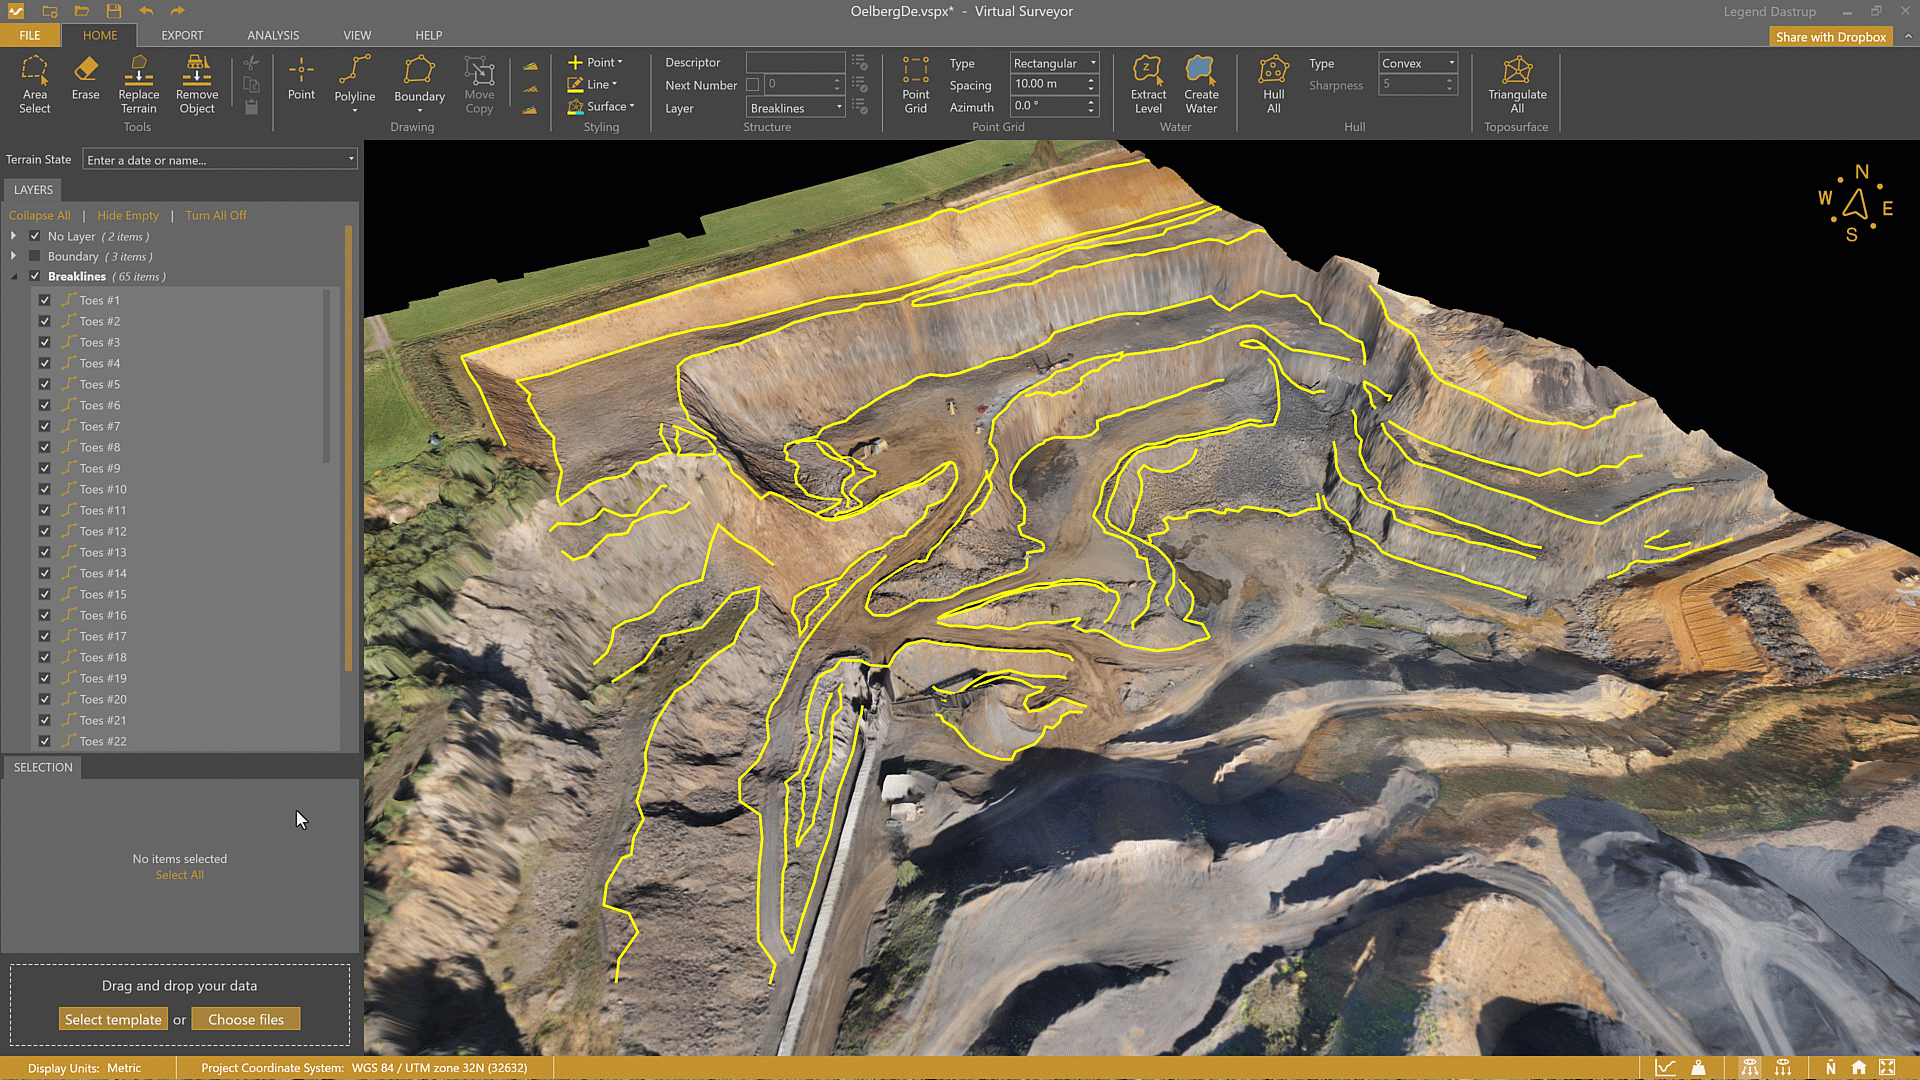This screenshot has width=1920, height=1080.
Task: Toggle the Next Number checkbox
Action: (x=753, y=85)
